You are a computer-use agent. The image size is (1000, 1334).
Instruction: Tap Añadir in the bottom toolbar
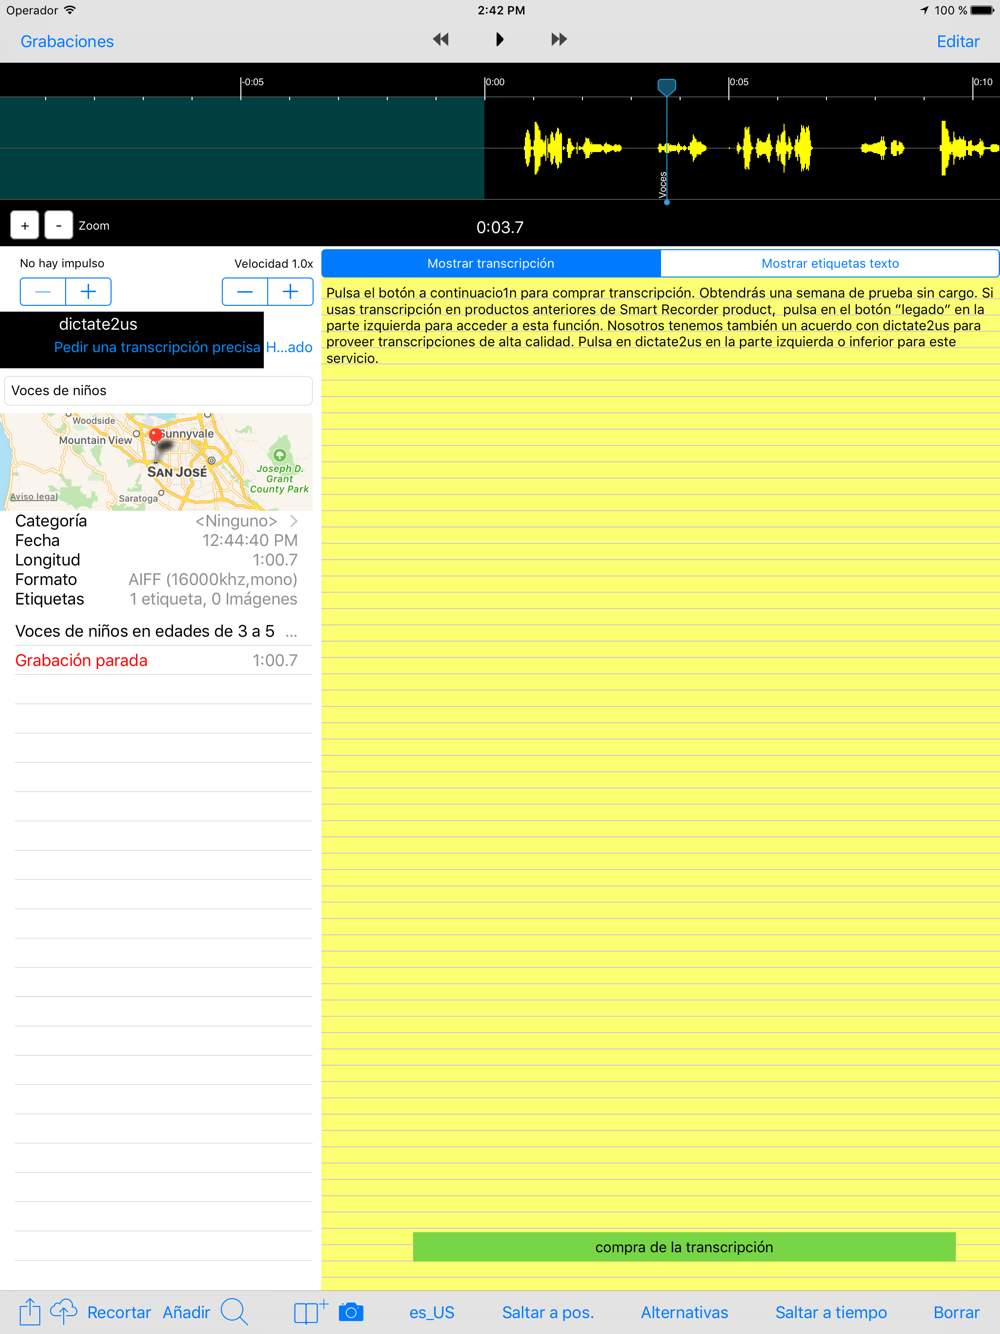(x=186, y=1312)
